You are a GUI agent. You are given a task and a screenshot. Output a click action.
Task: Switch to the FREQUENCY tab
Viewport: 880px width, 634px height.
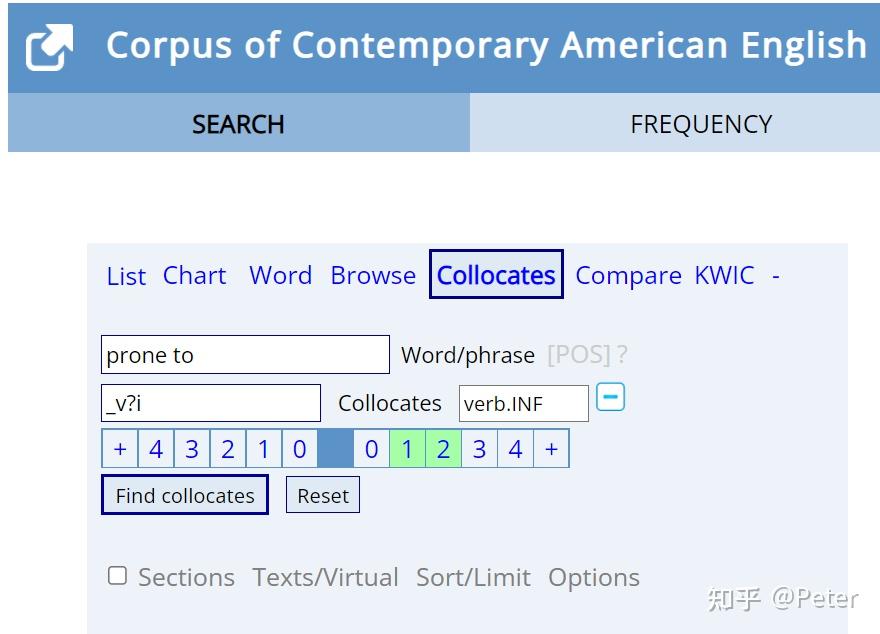(701, 124)
